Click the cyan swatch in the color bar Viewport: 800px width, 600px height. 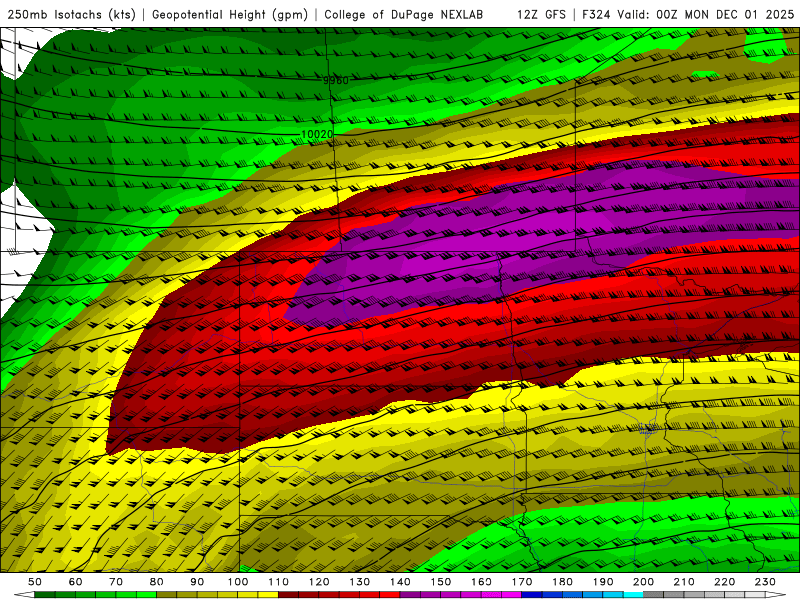tap(633, 595)
